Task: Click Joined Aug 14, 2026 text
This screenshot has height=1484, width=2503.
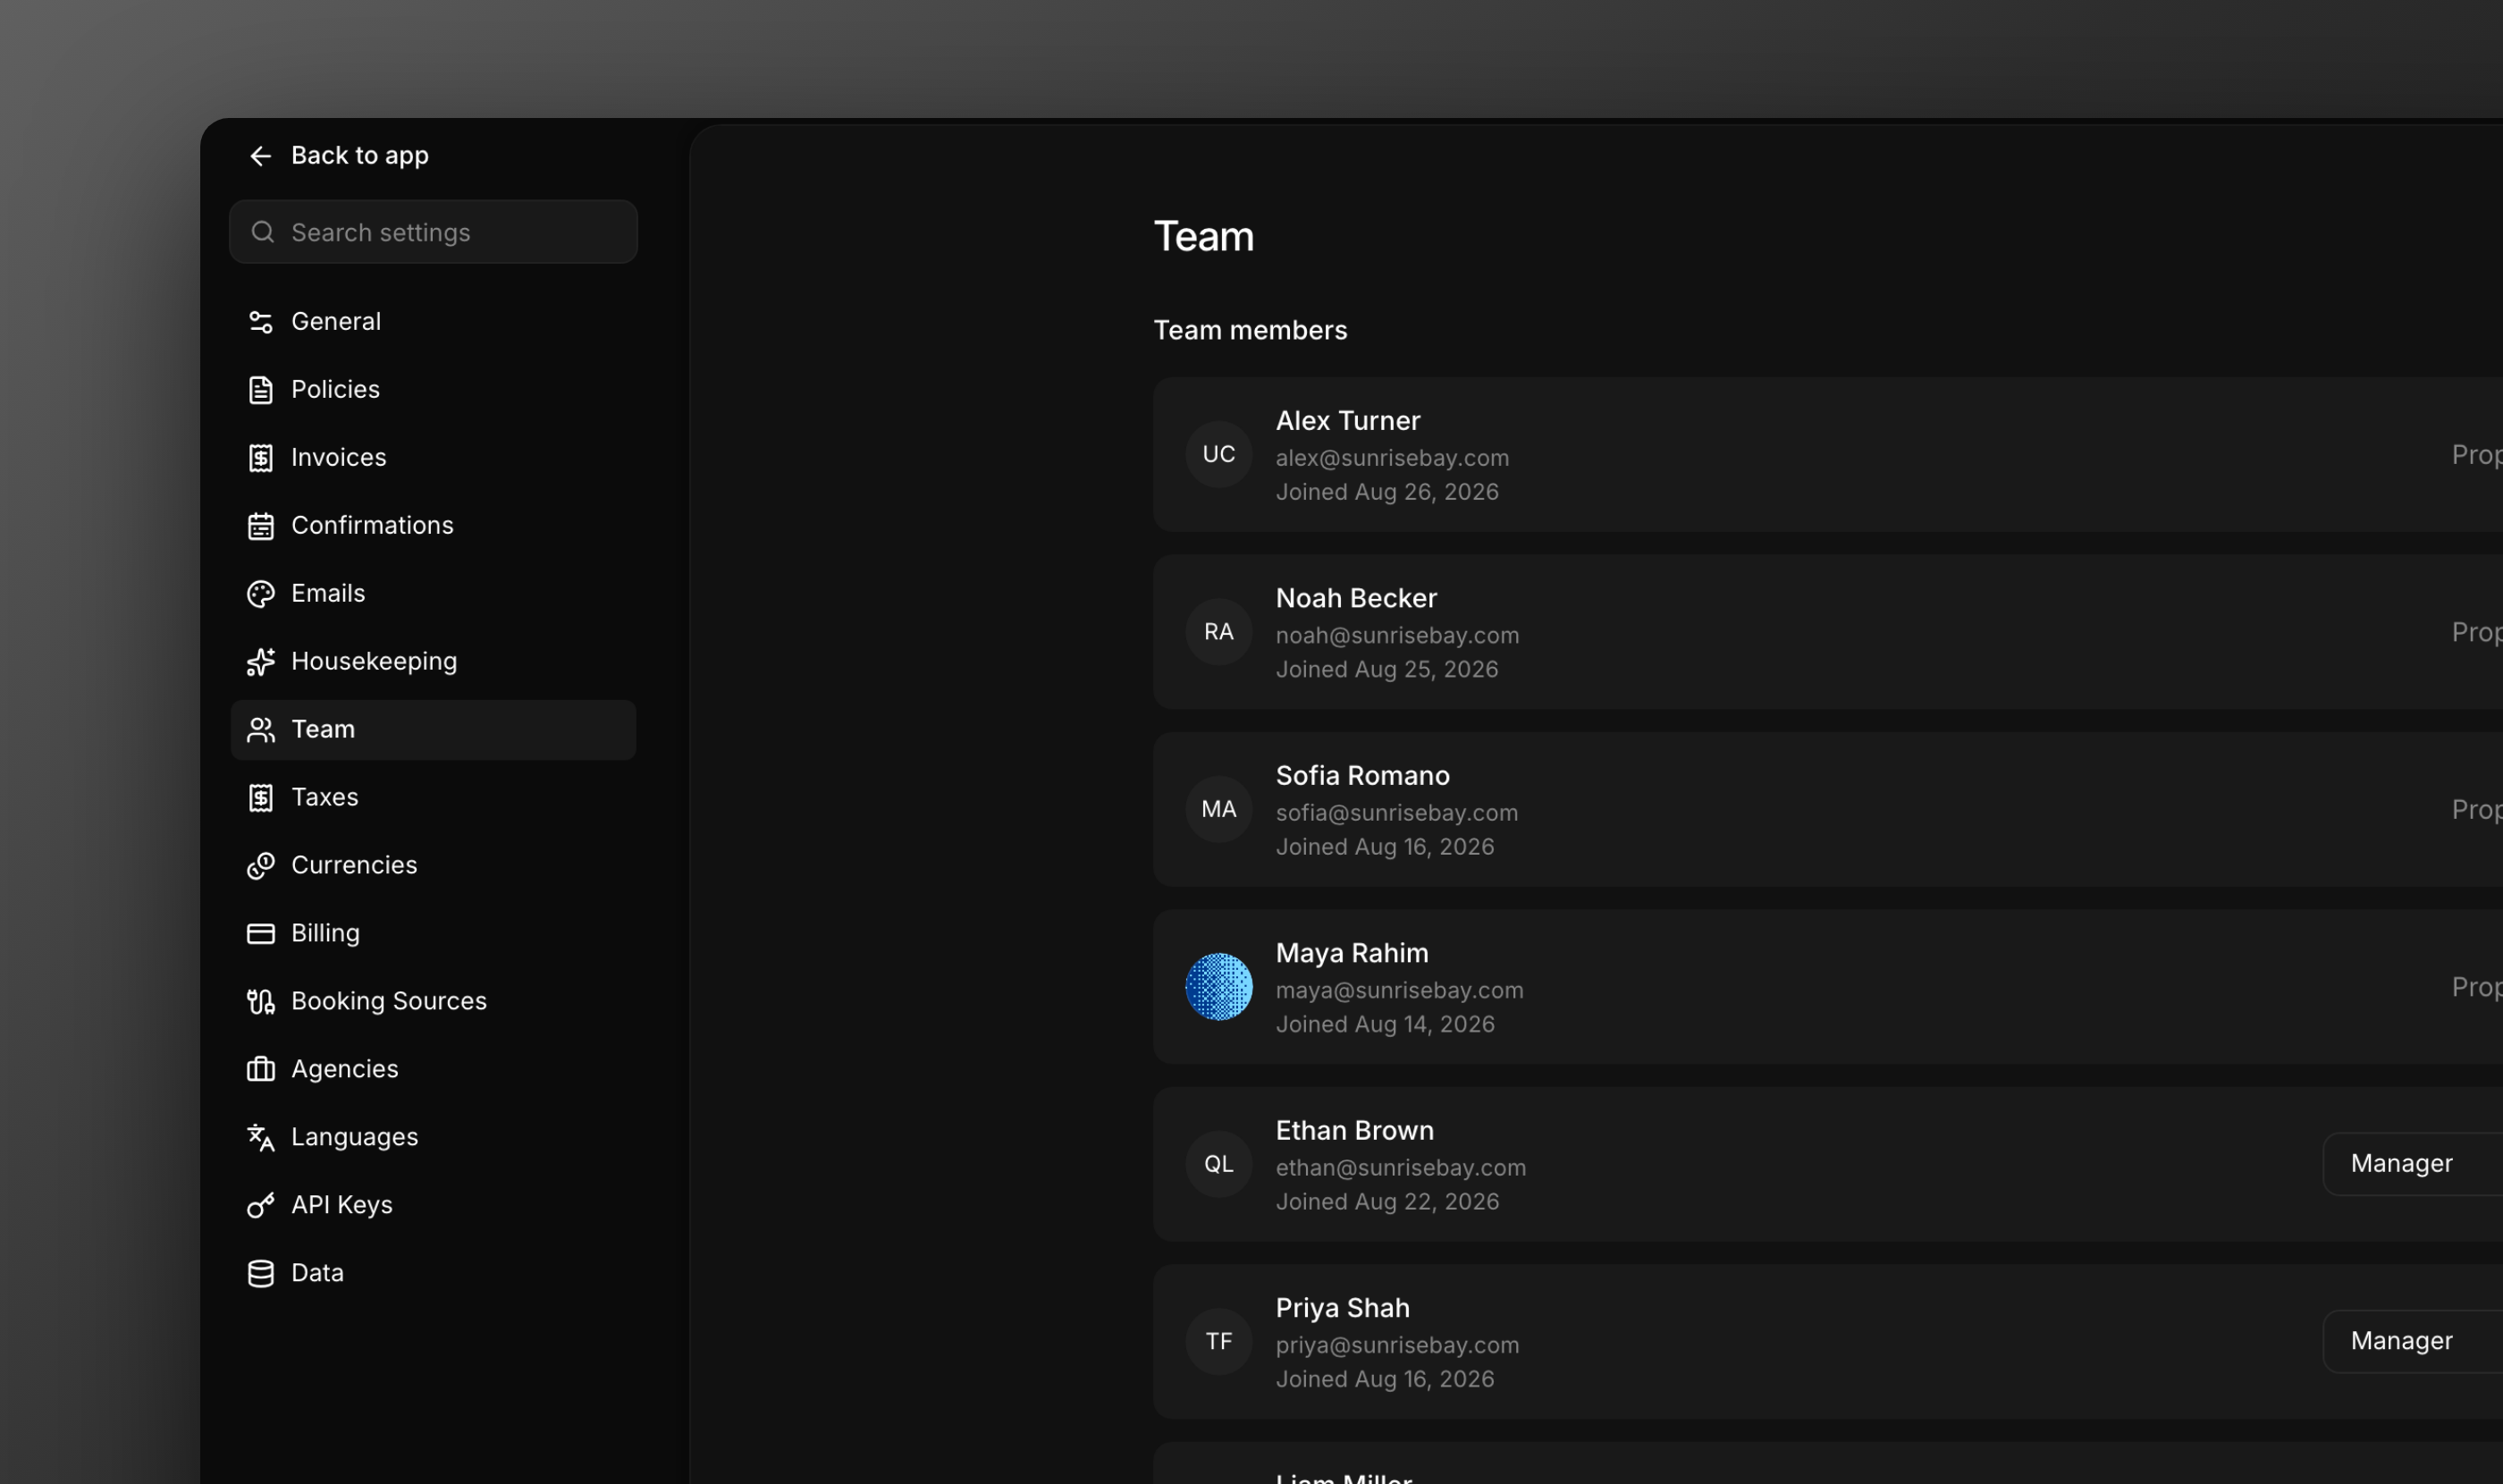Action: click(1385, 1025)
